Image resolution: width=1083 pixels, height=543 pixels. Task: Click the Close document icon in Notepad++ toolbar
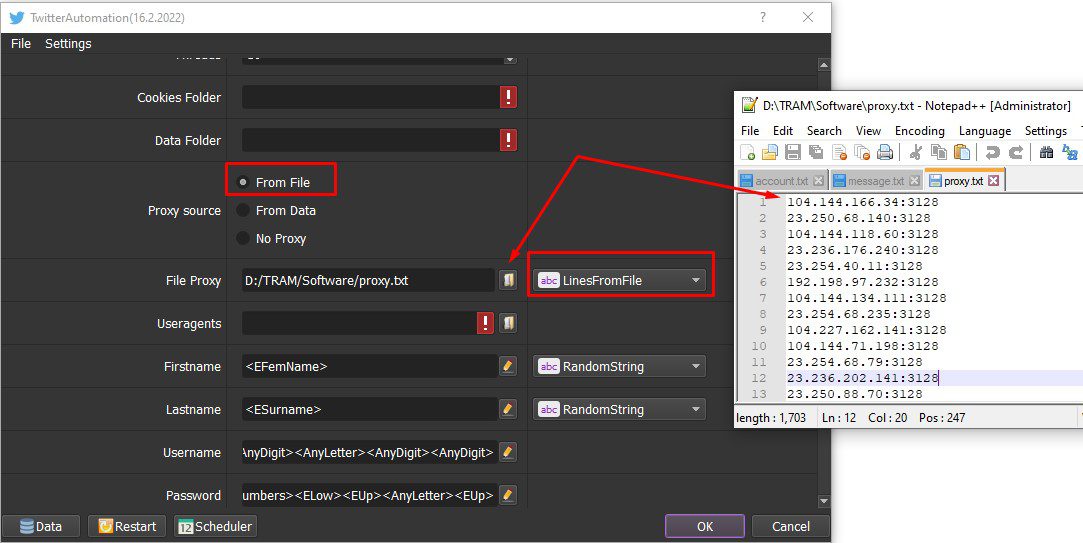[x=839, y=152]
